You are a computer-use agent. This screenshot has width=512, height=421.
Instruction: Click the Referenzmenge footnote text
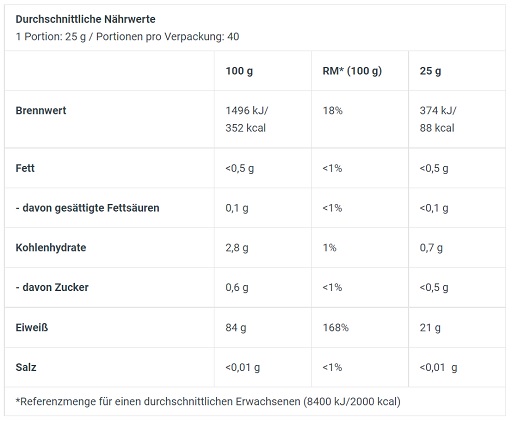tap(208, 401)
